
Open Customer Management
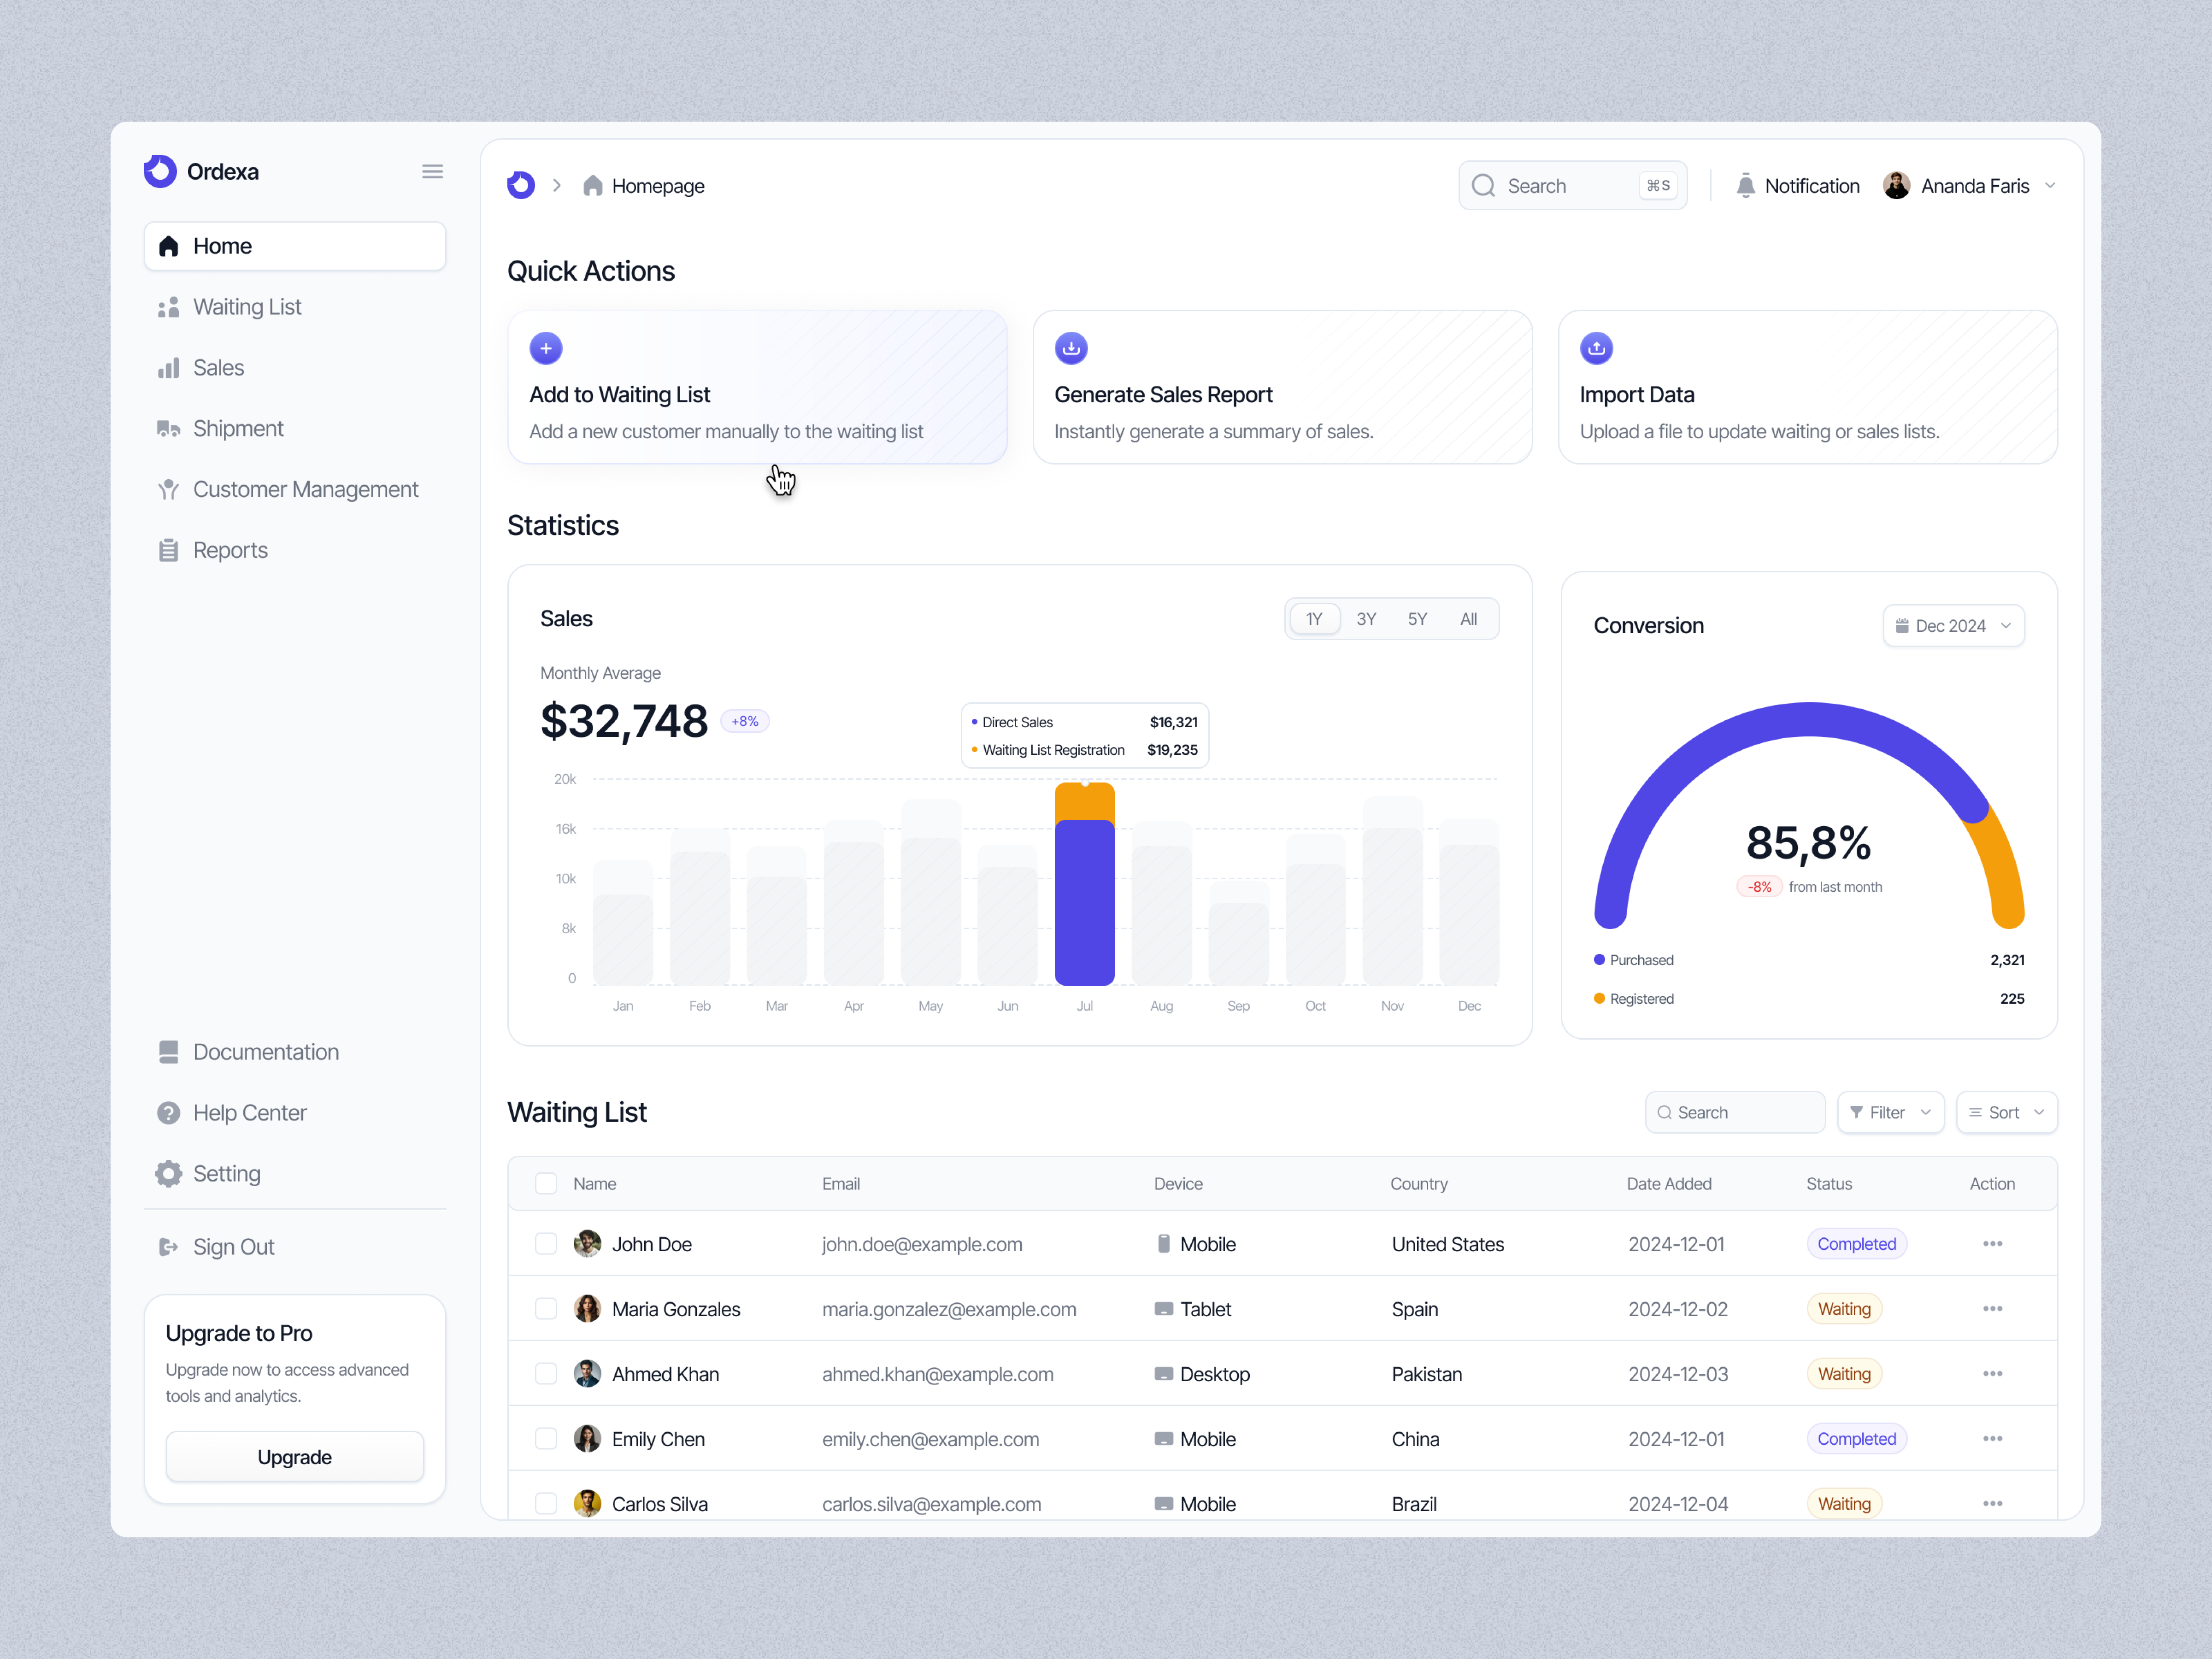(305, 489)
